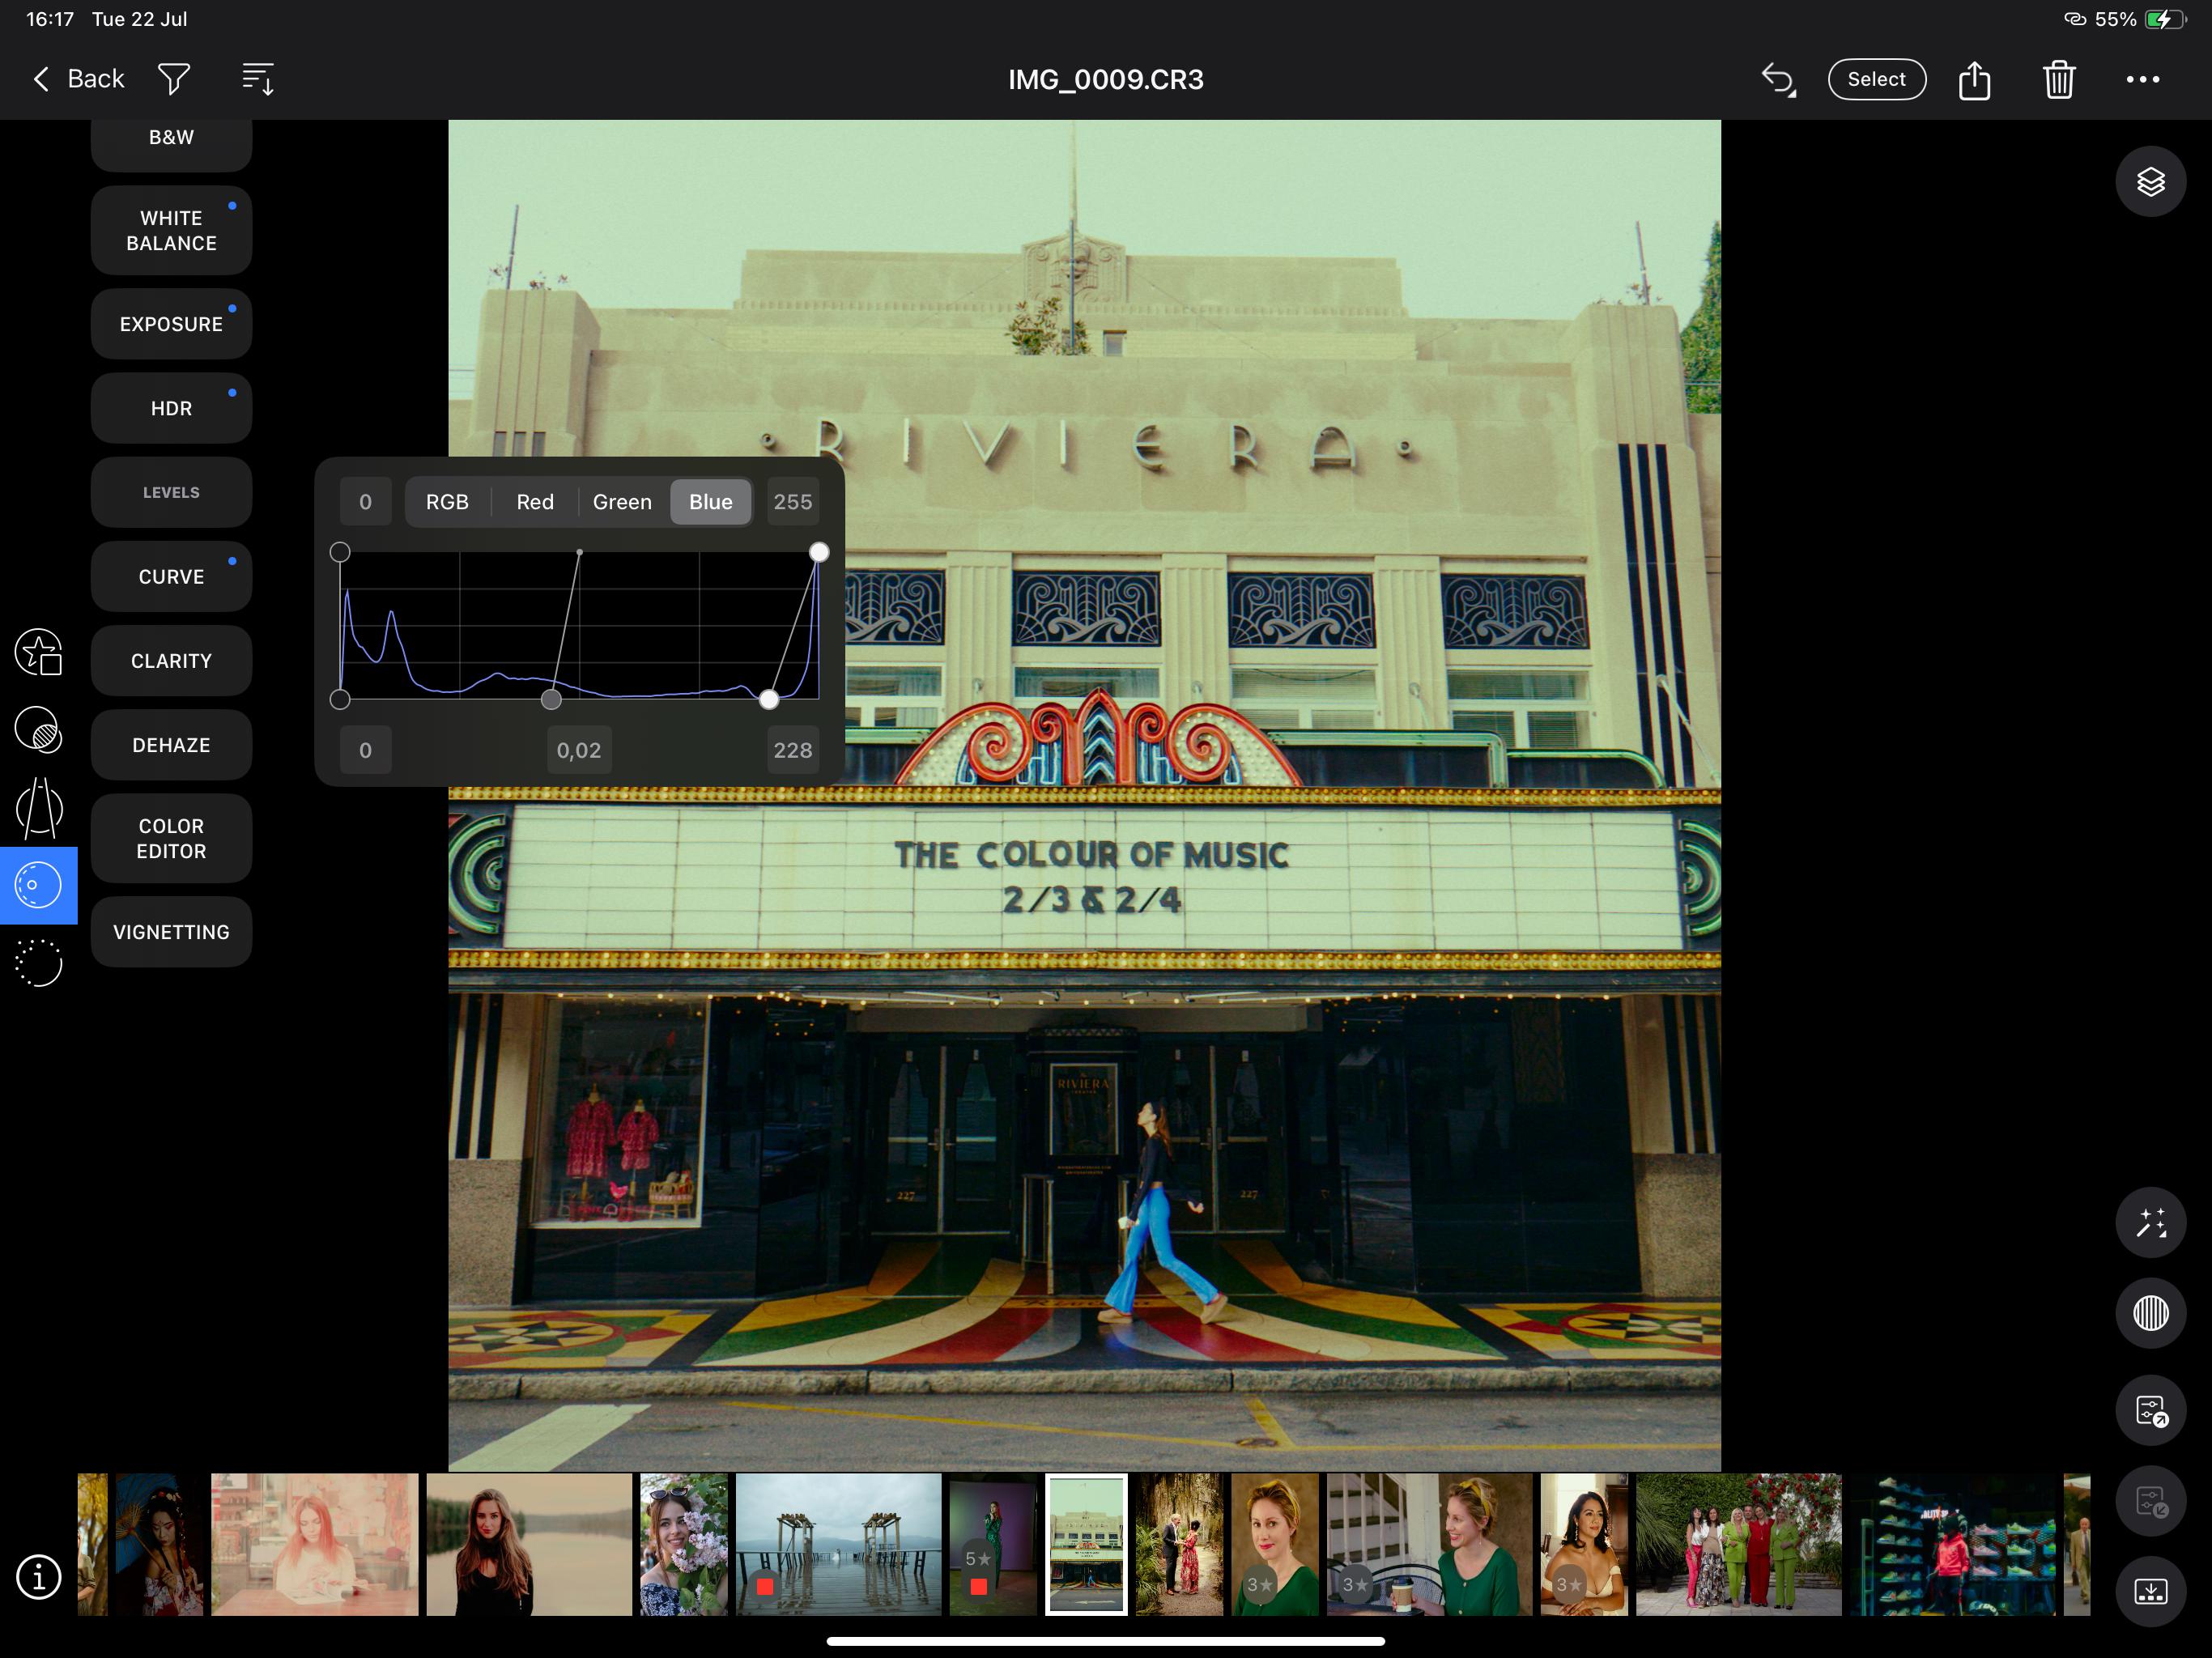The height and width of the screenshot is (1658, 2212).
Task: Open the info circle icon
Action: (39, 1577)
